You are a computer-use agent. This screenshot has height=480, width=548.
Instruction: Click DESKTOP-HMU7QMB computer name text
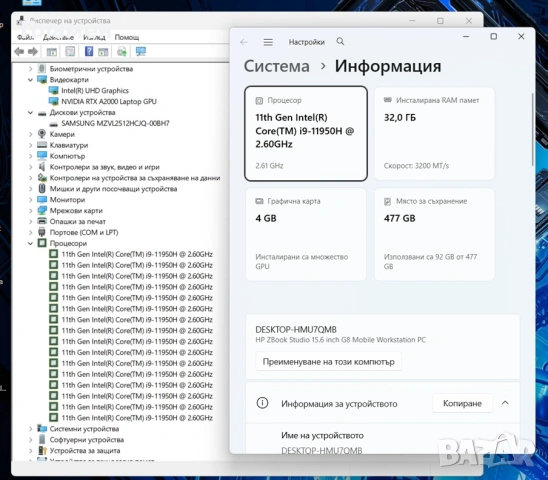pyautogui.click(x=296, y=330)
